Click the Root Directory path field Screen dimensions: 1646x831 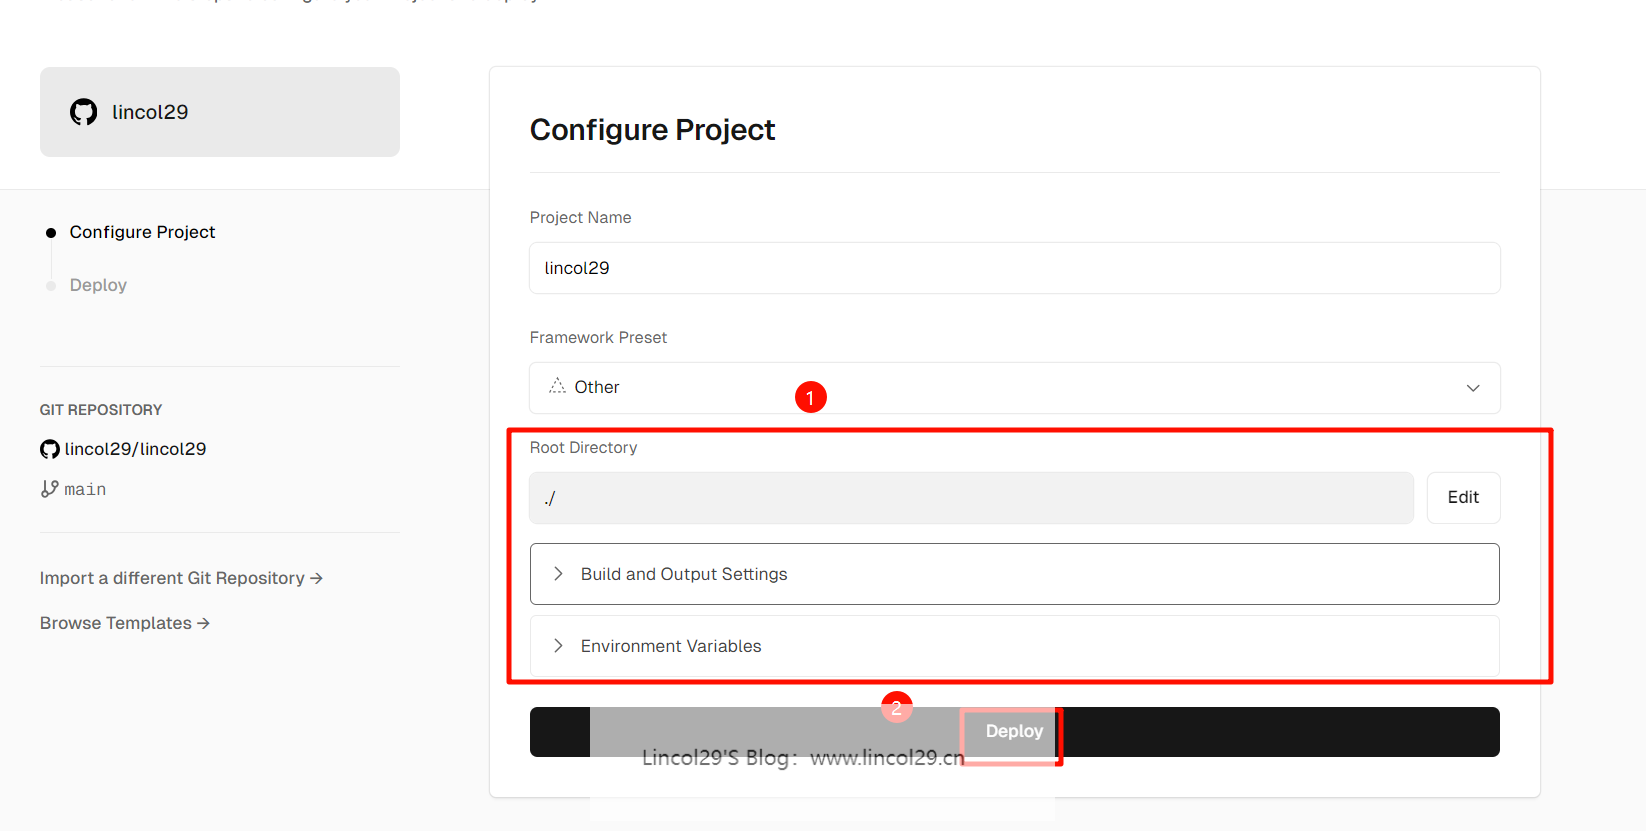point(971,498)
